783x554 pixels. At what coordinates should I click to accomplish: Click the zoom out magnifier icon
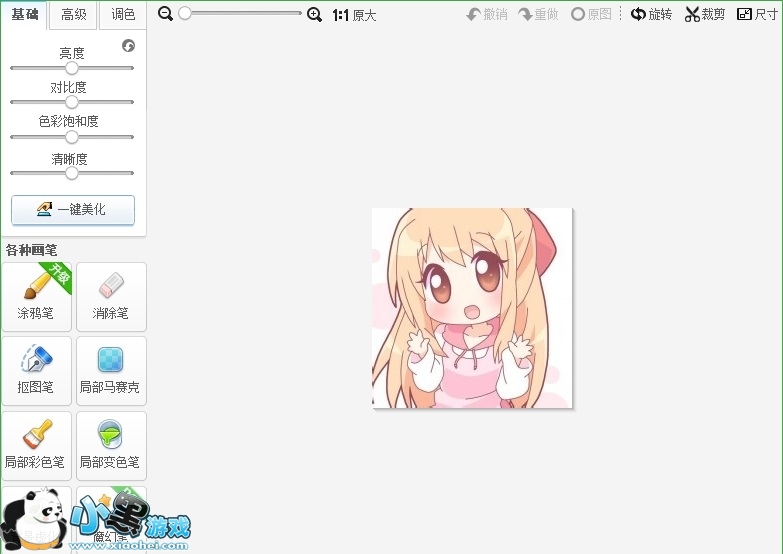(165, 14)
